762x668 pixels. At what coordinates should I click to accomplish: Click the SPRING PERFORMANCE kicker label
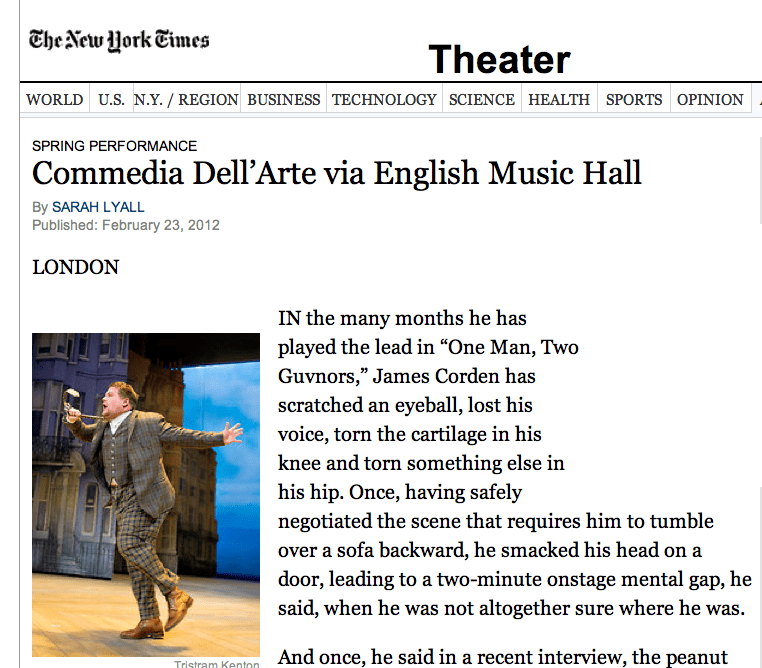[114, 146]
